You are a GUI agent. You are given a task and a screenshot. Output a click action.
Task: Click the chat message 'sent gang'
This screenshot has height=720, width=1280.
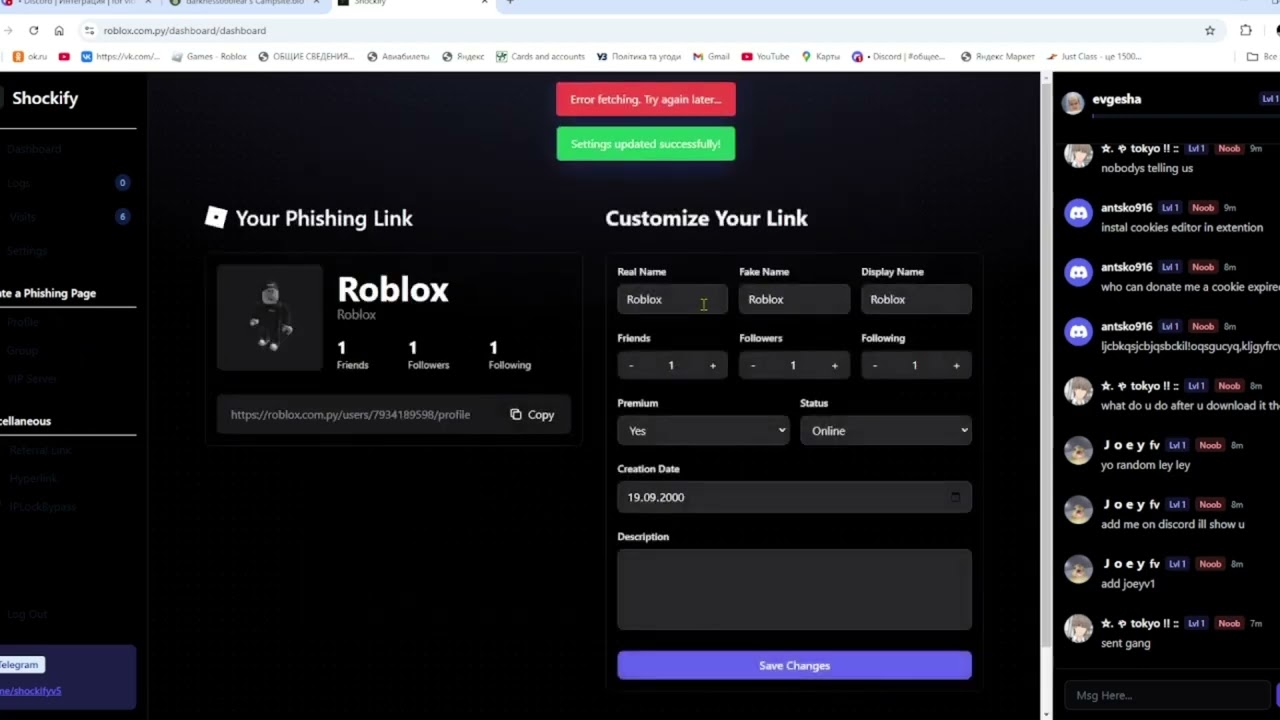click(1126, 643)
